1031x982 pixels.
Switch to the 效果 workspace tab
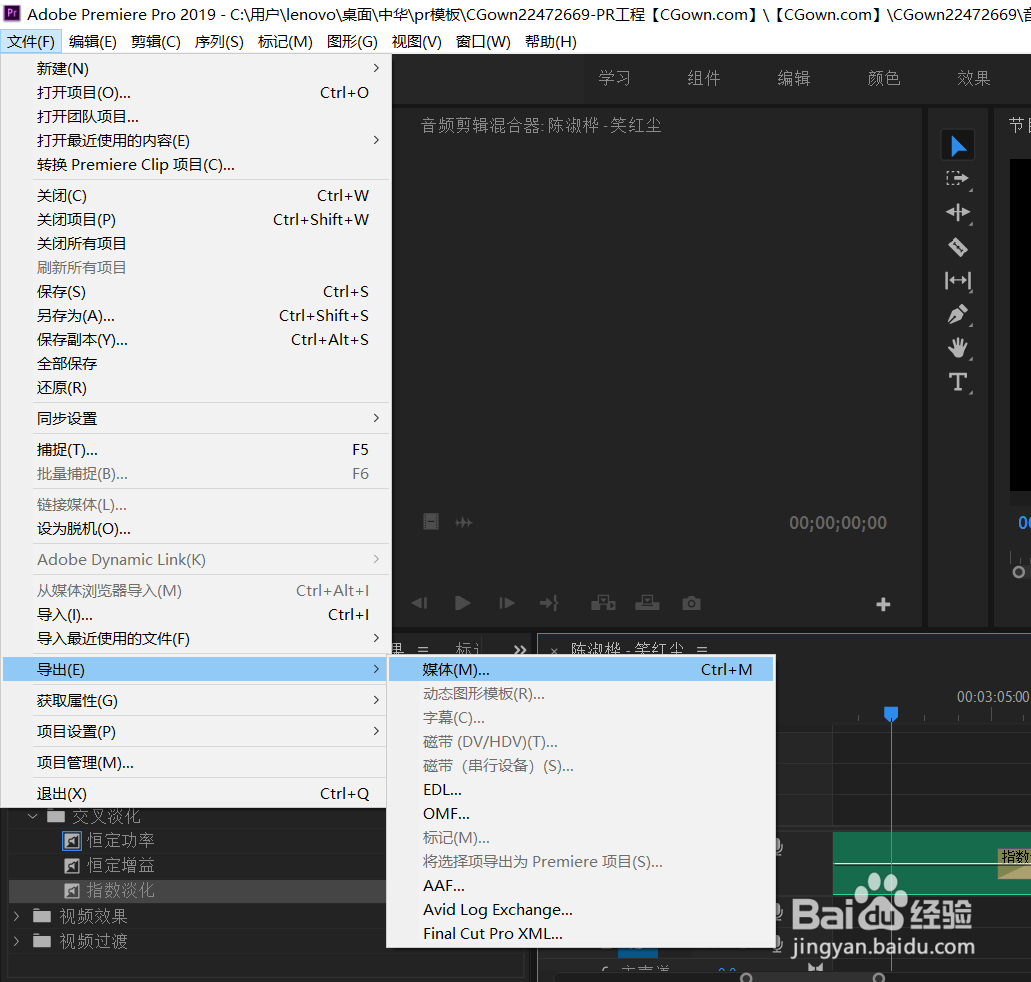tap(974, 78)
